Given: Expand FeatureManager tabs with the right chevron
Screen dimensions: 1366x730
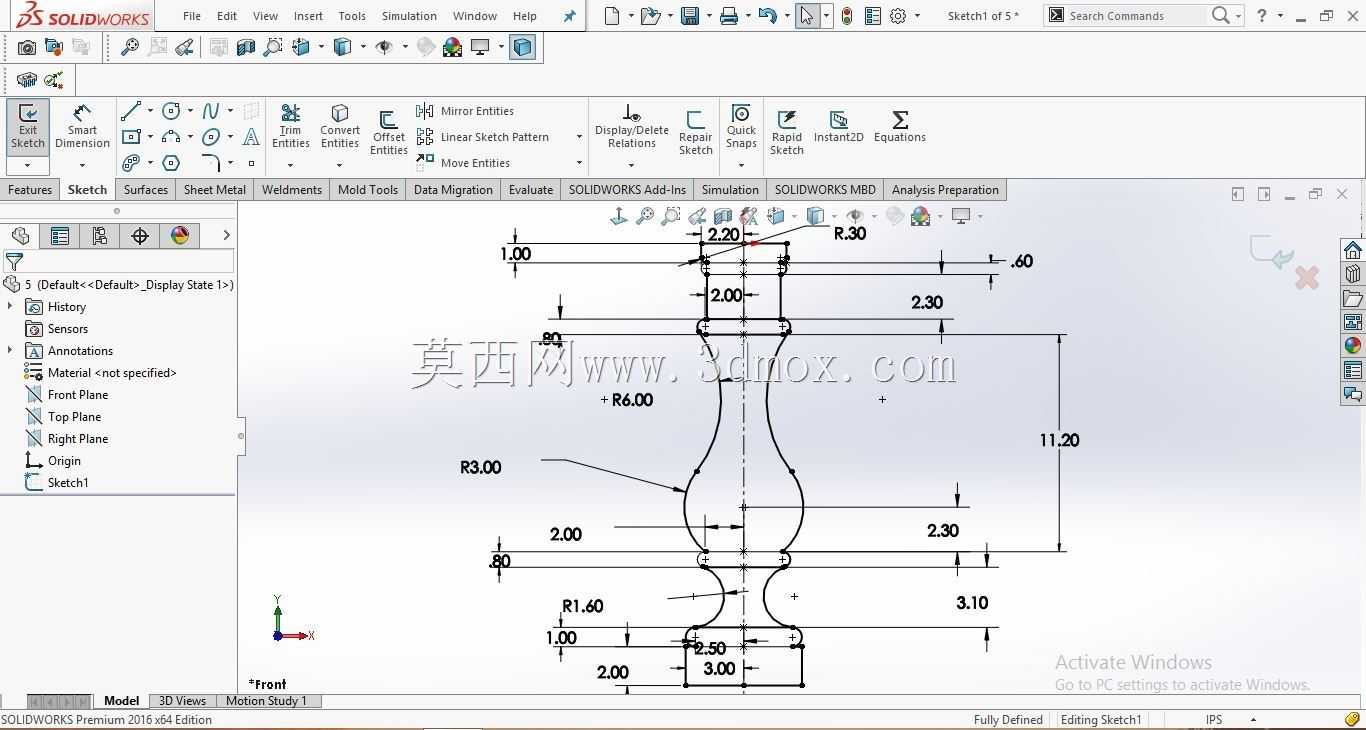Looking at the screenshot, I should (226, 235).
